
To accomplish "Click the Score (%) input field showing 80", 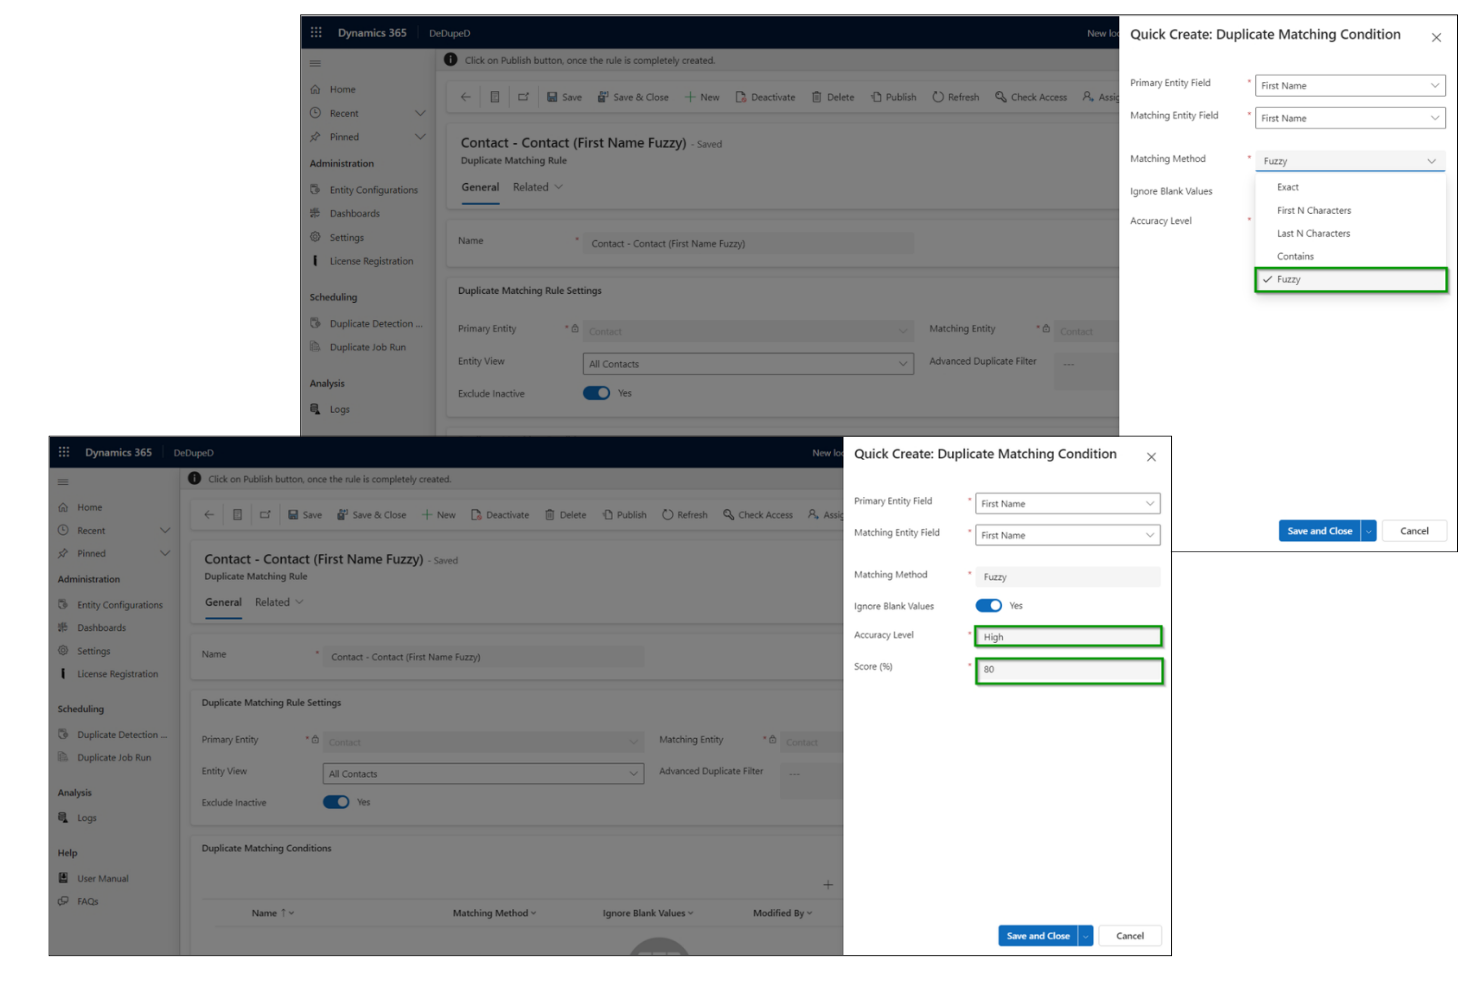I will (1068, 670).
